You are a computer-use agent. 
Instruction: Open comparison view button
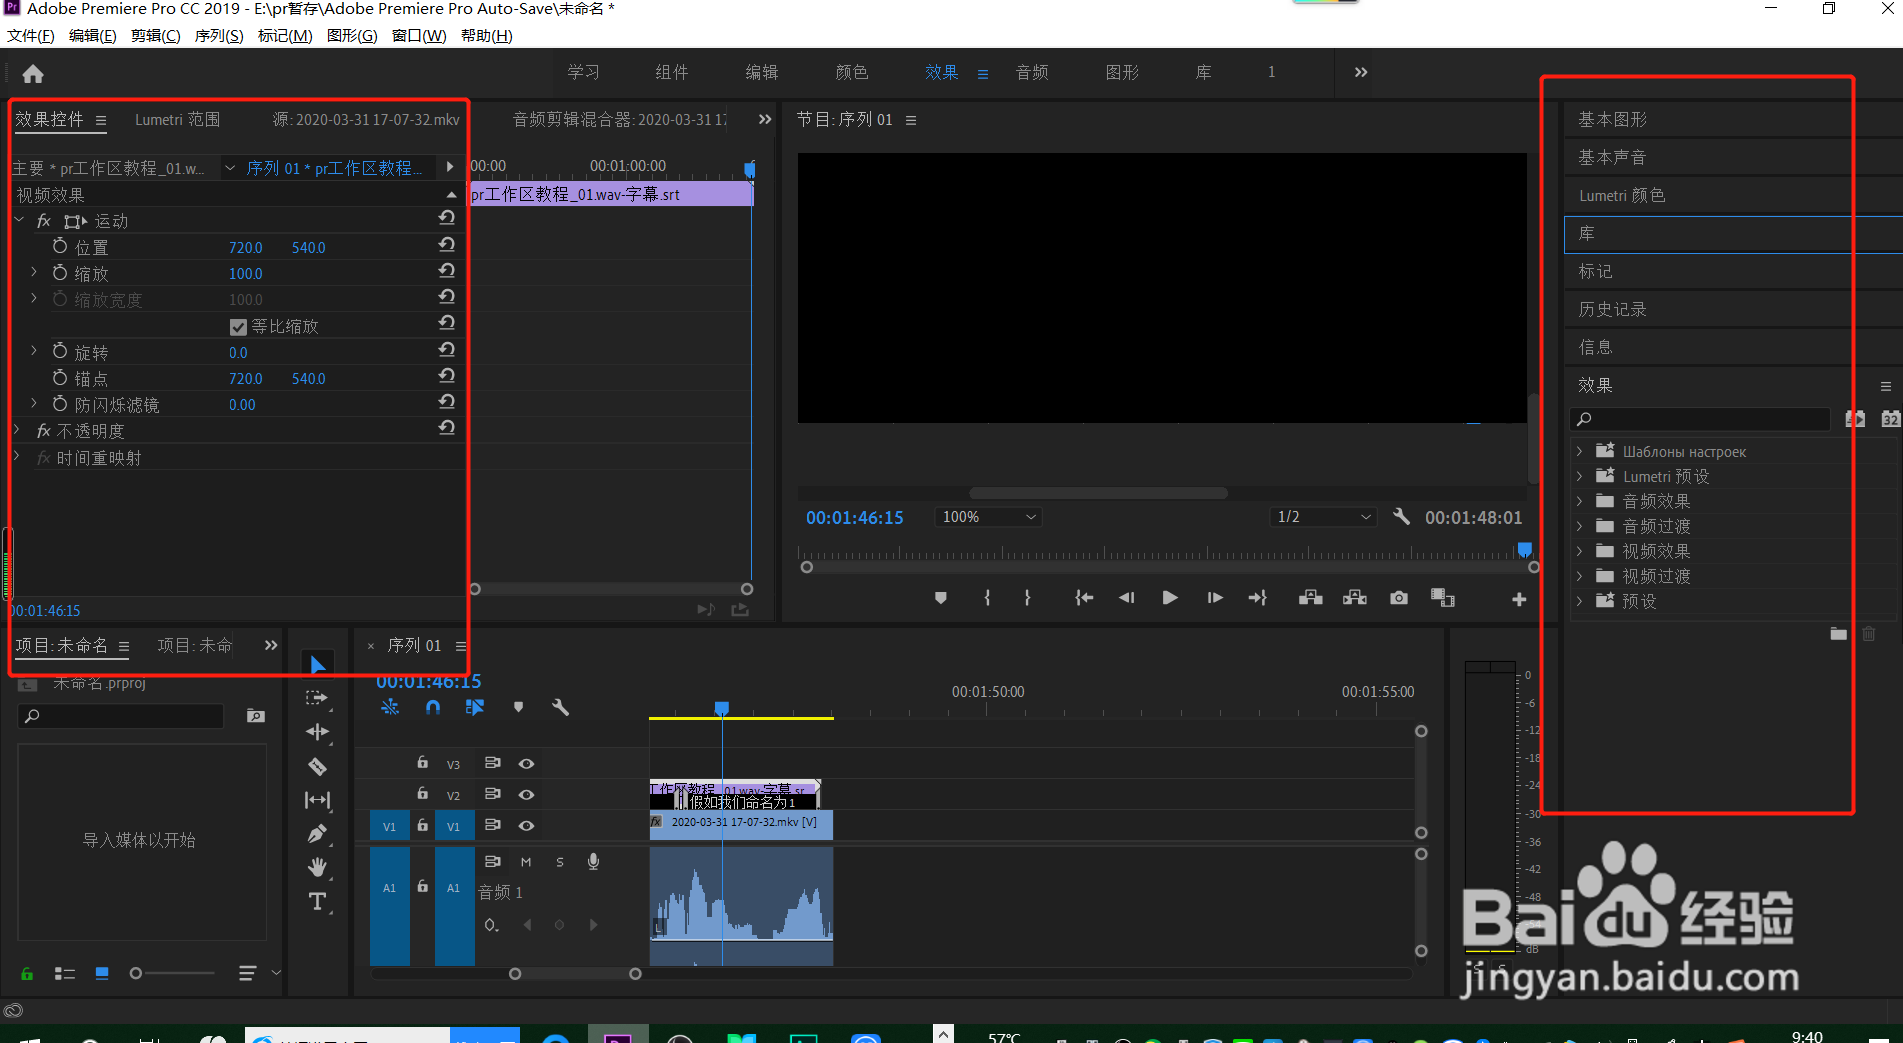pyautogui.click(x=1442, y=598)
